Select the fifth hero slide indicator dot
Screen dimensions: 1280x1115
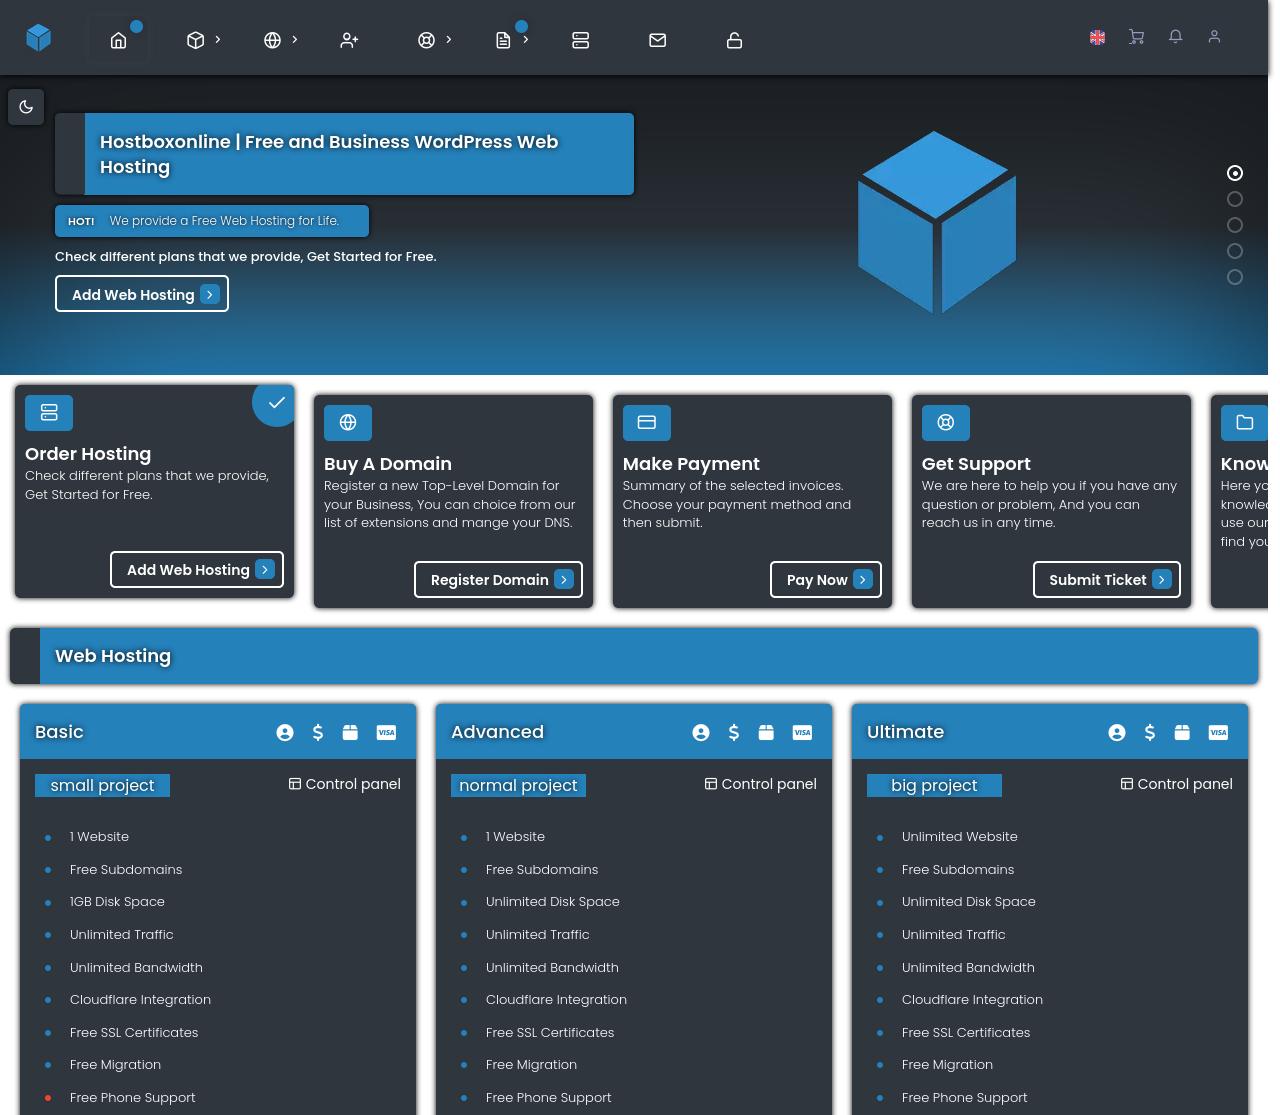coord(1235,277)
